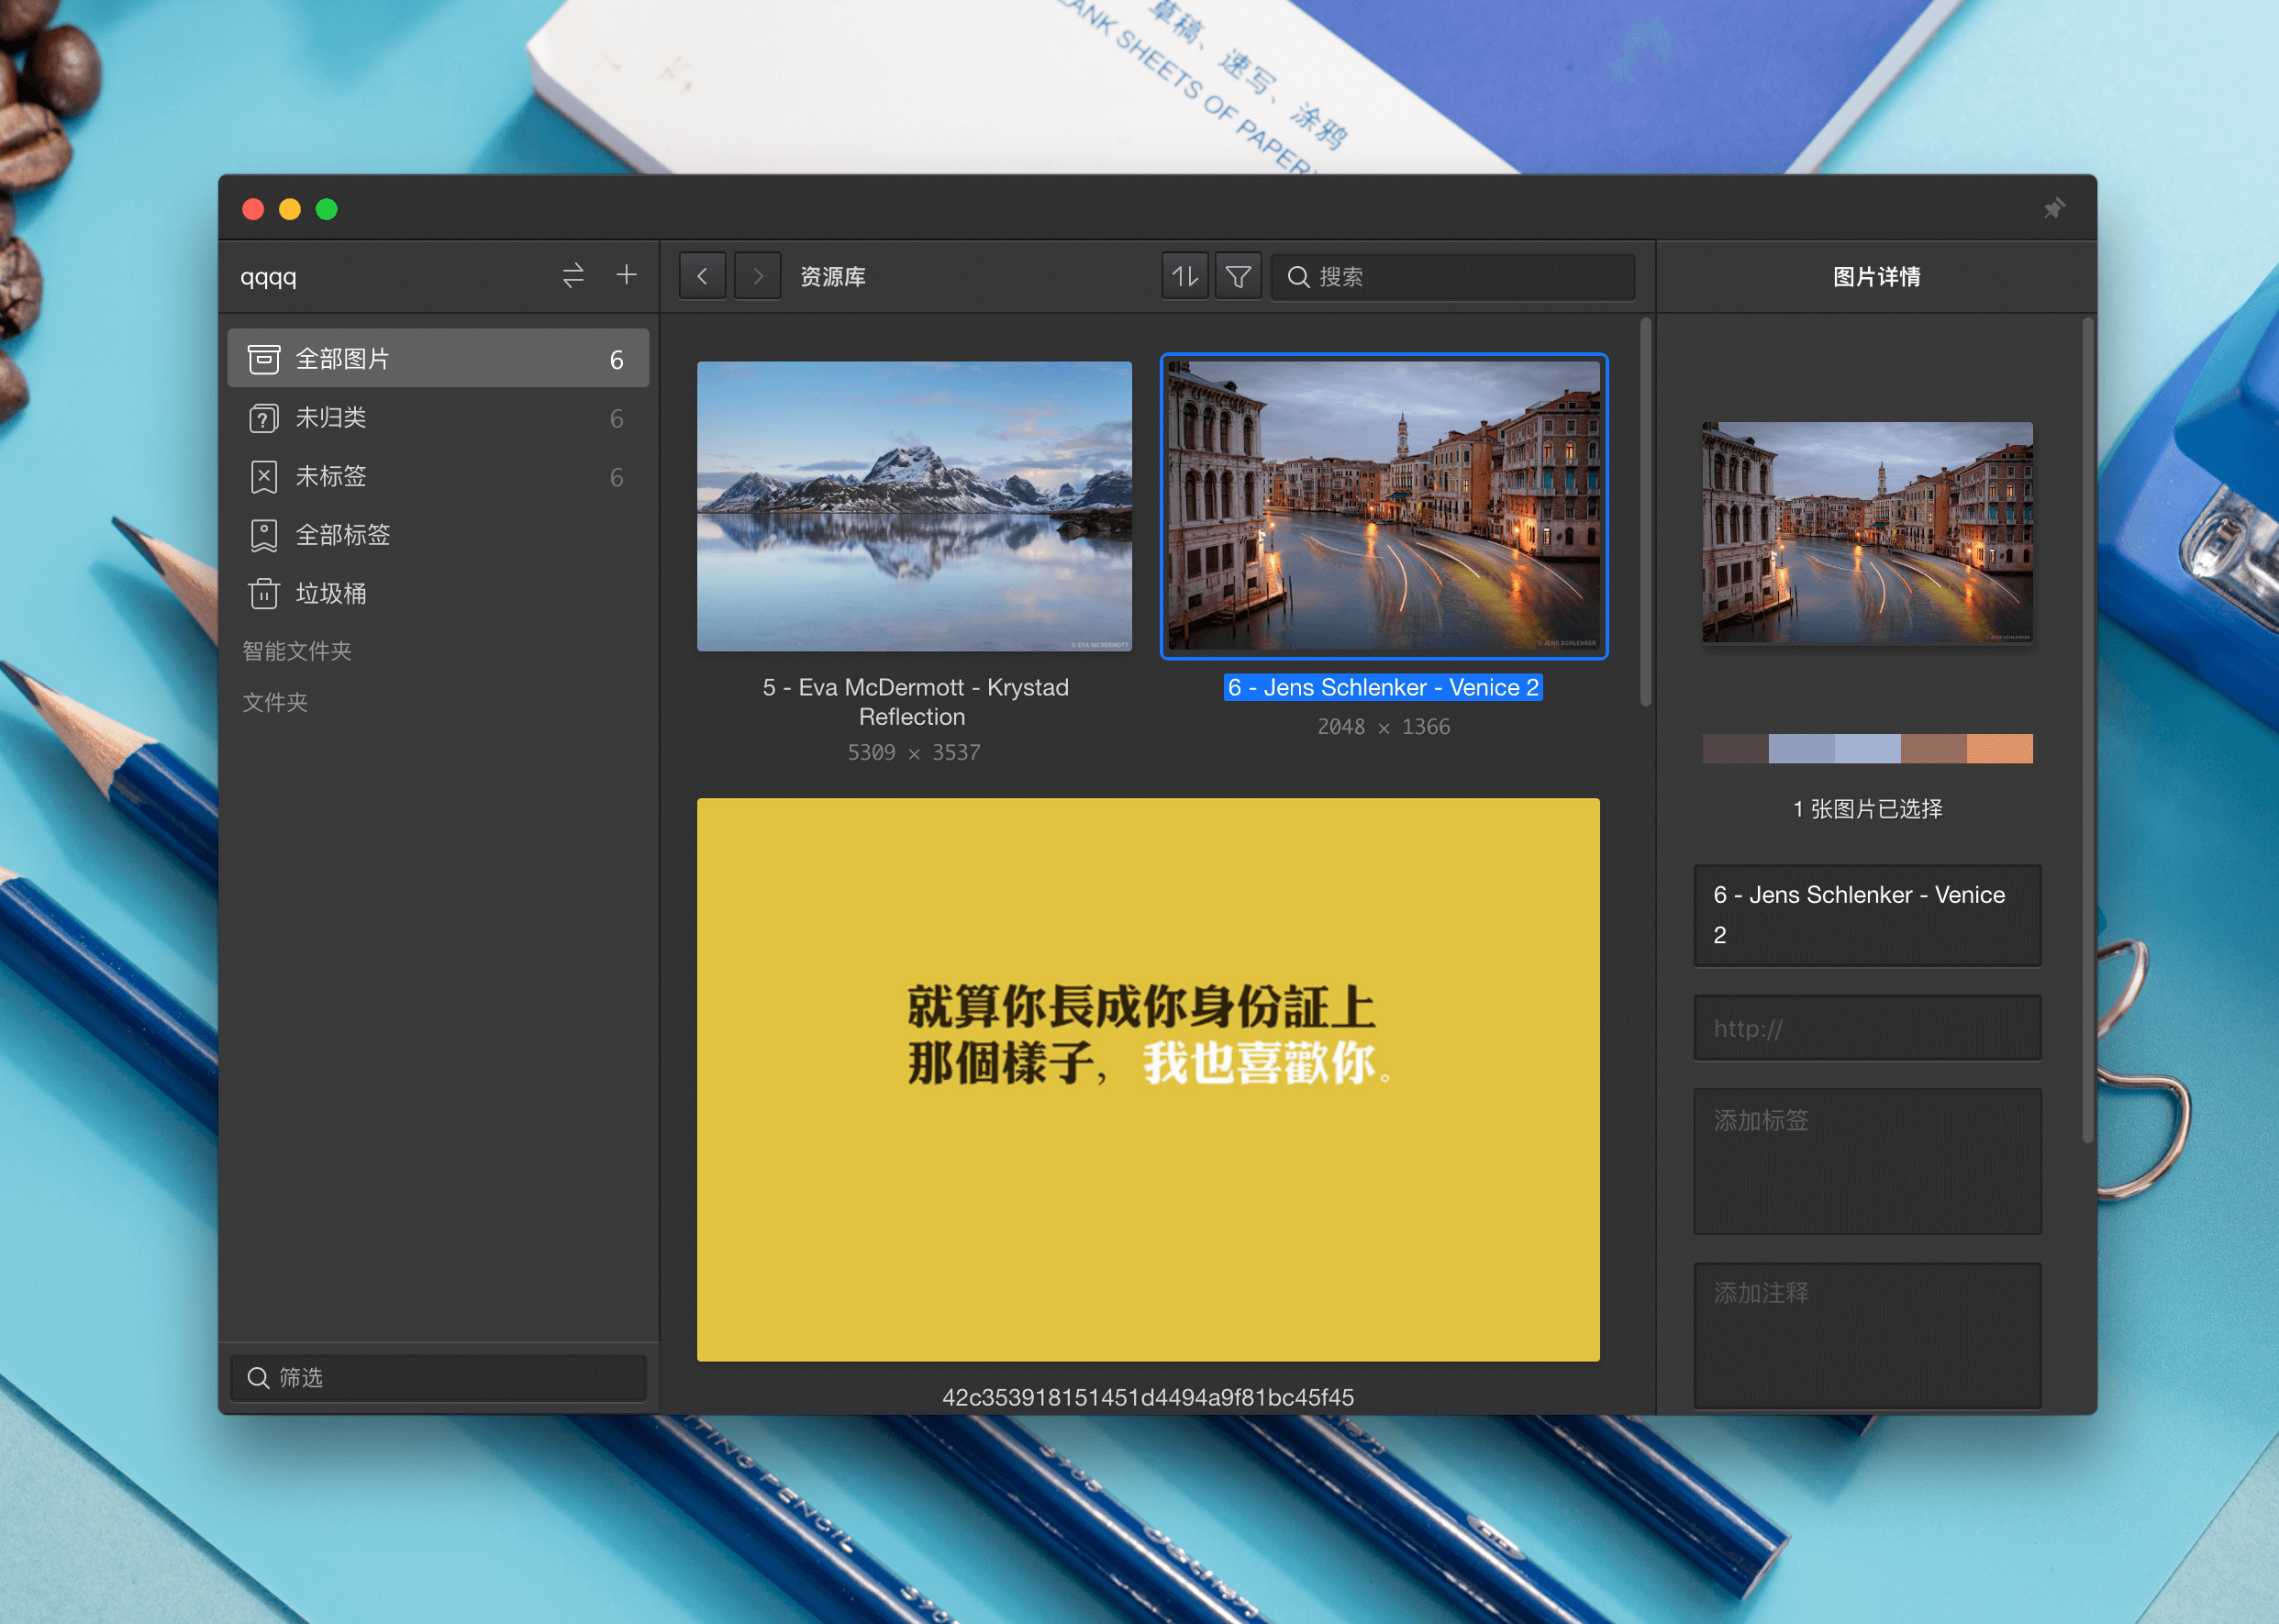Image resolution: width=2279 pixels, height=1624 pixels.
Task: Click the 1 张图片已选择 status text
Action: pos(1867,809)
